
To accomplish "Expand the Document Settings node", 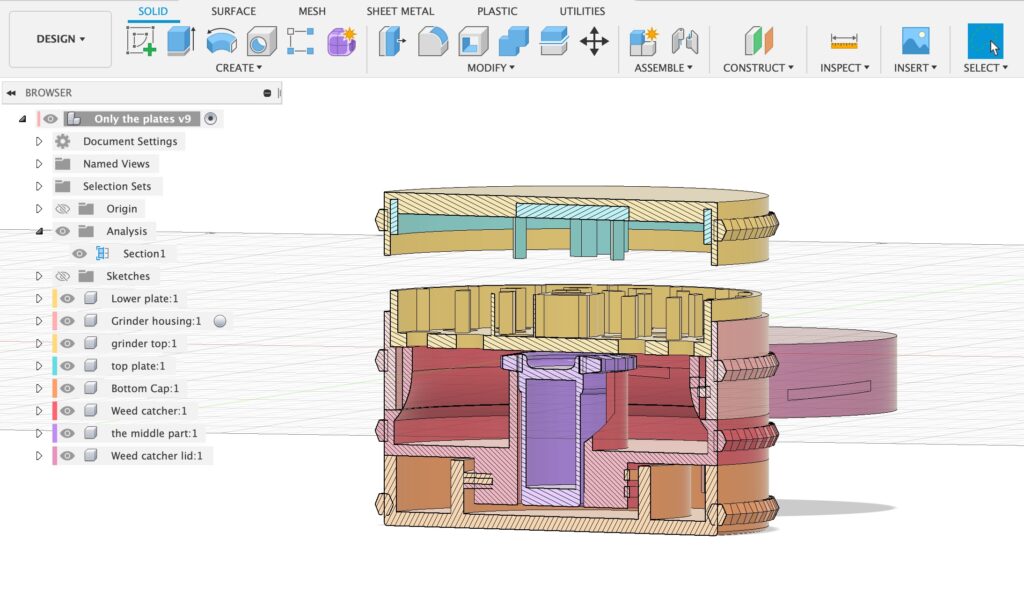I will click(x=39, y=142).
